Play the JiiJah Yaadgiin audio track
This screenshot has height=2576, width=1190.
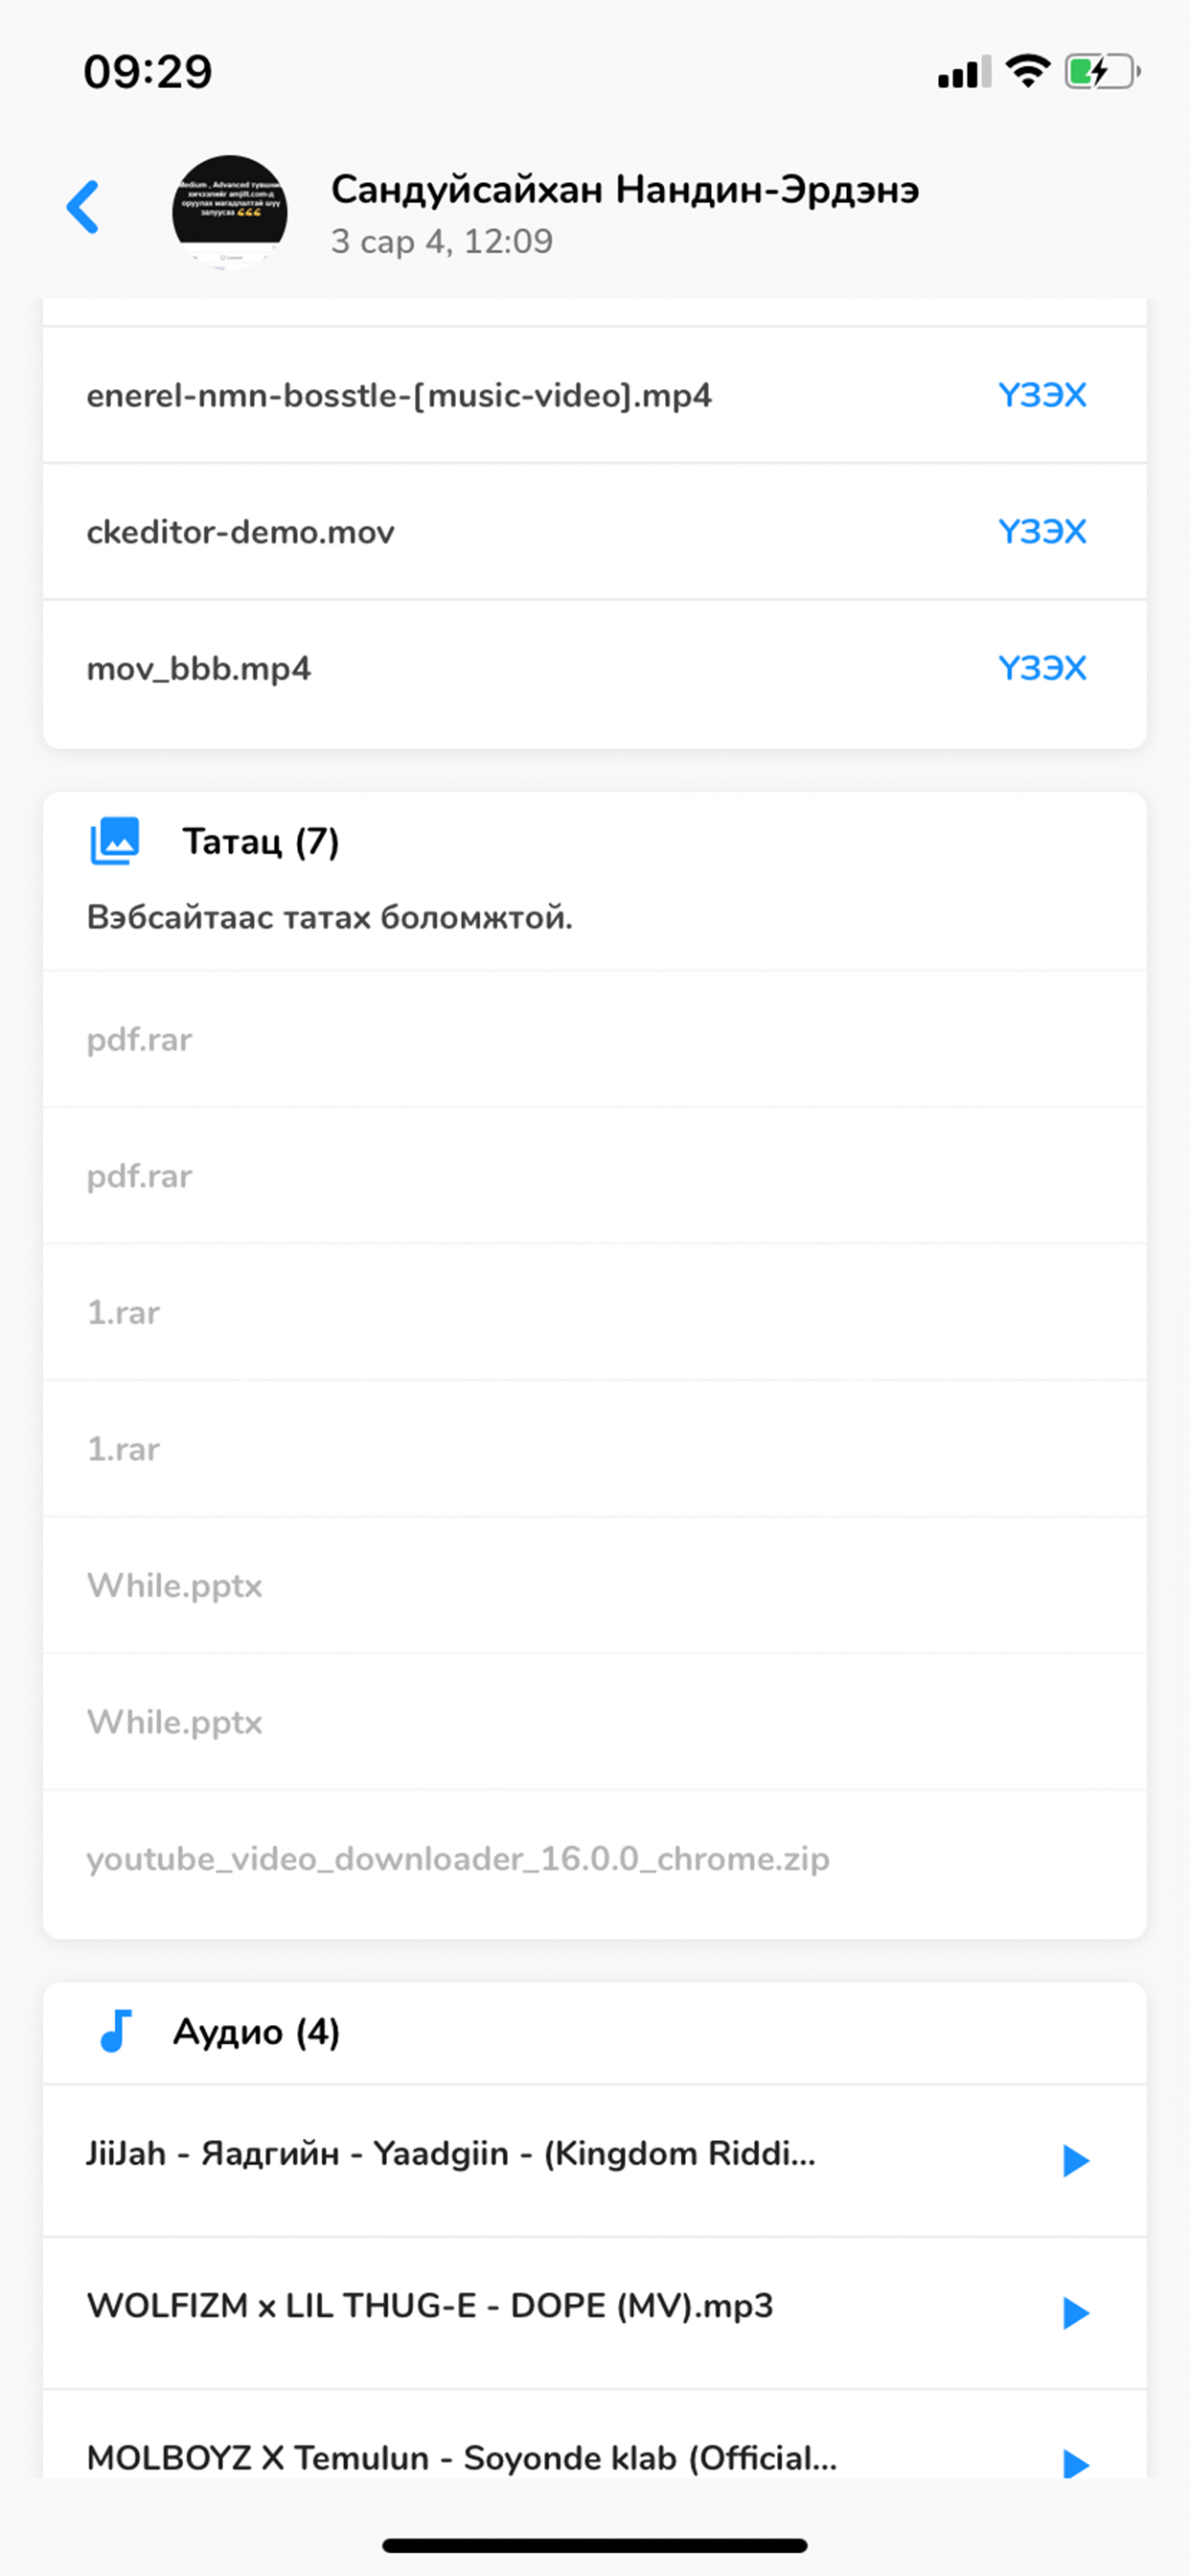click(x=1075, y=2160)
